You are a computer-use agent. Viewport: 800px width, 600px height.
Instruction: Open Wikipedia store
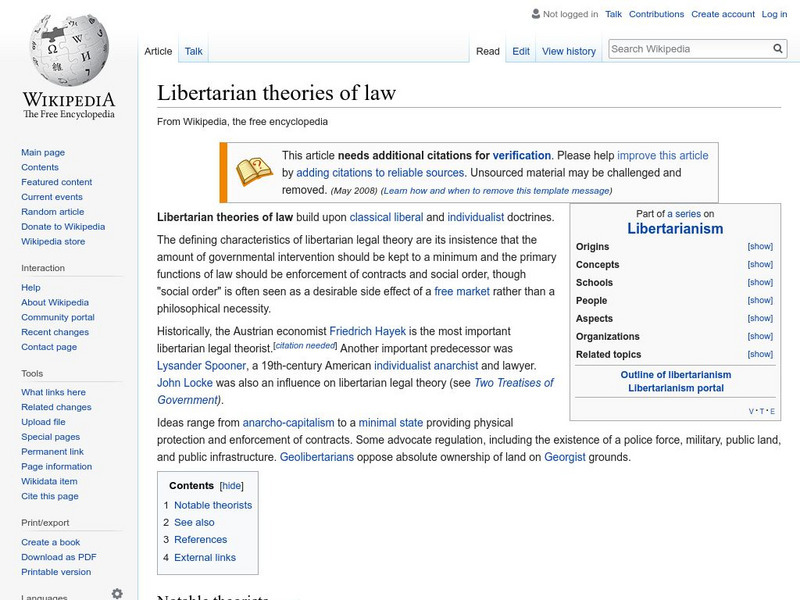click(53, 241)
